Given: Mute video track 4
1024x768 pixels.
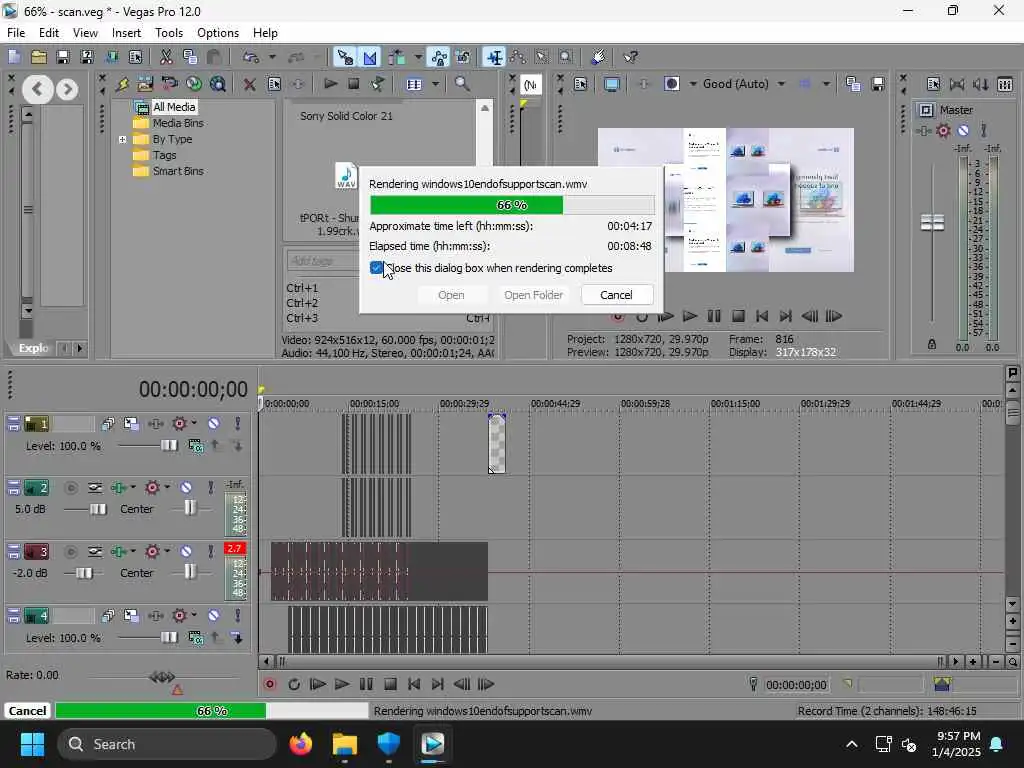Looking at the screenshot, I should pyautogui.click(x=214, y=615).
